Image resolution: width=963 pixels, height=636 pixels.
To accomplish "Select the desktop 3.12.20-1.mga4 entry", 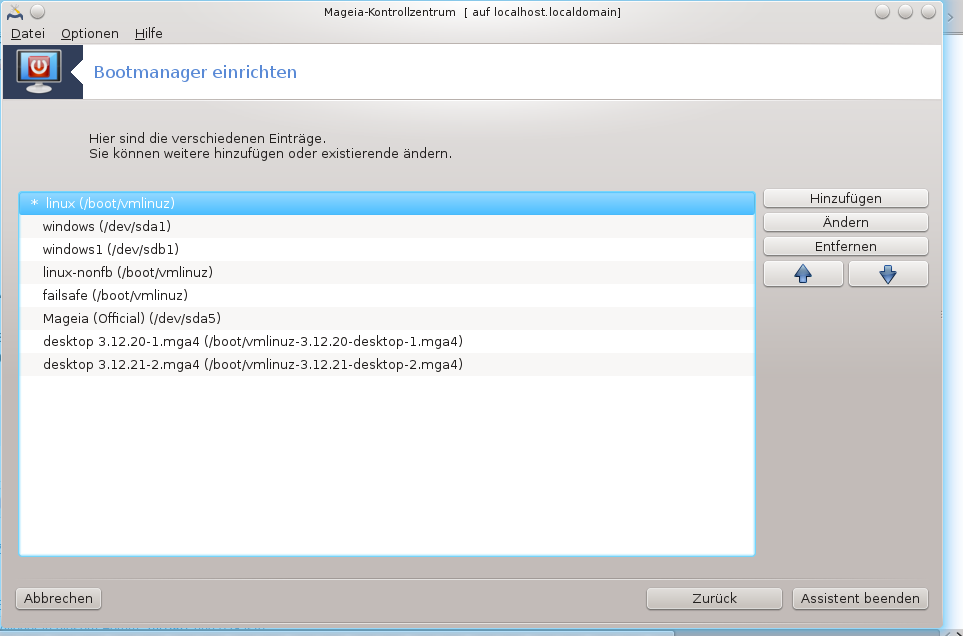I will pos(387,341).
